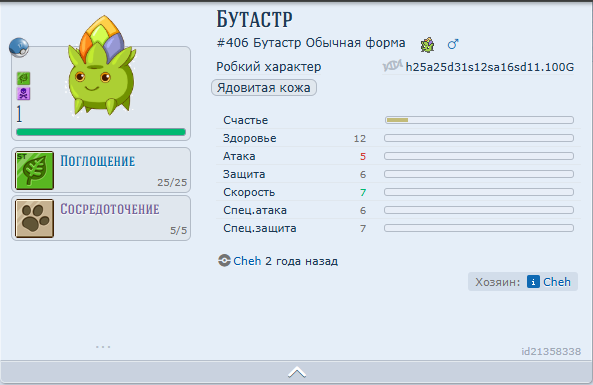Click the '2 года назад' timestamp

point(301,261)
